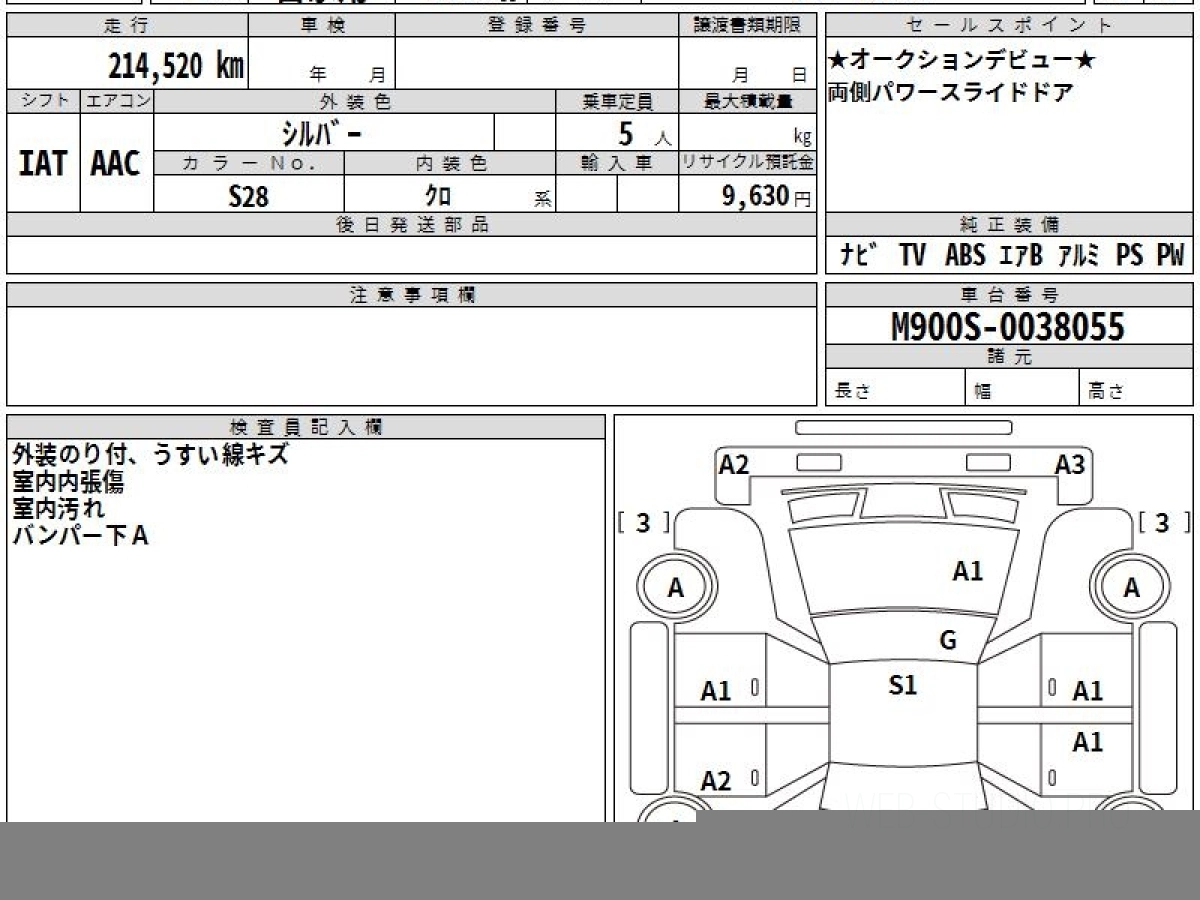
Task: Click the クロ interior color value
Action: [438, 196]
